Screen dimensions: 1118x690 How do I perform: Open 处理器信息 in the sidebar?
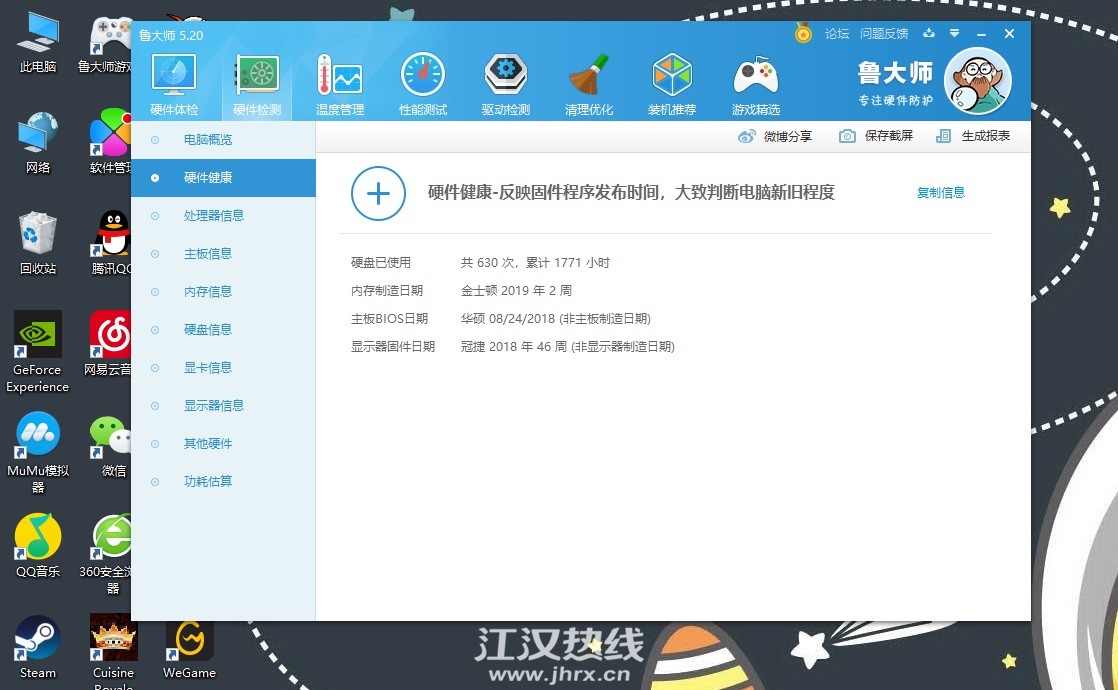pos(223,215)
